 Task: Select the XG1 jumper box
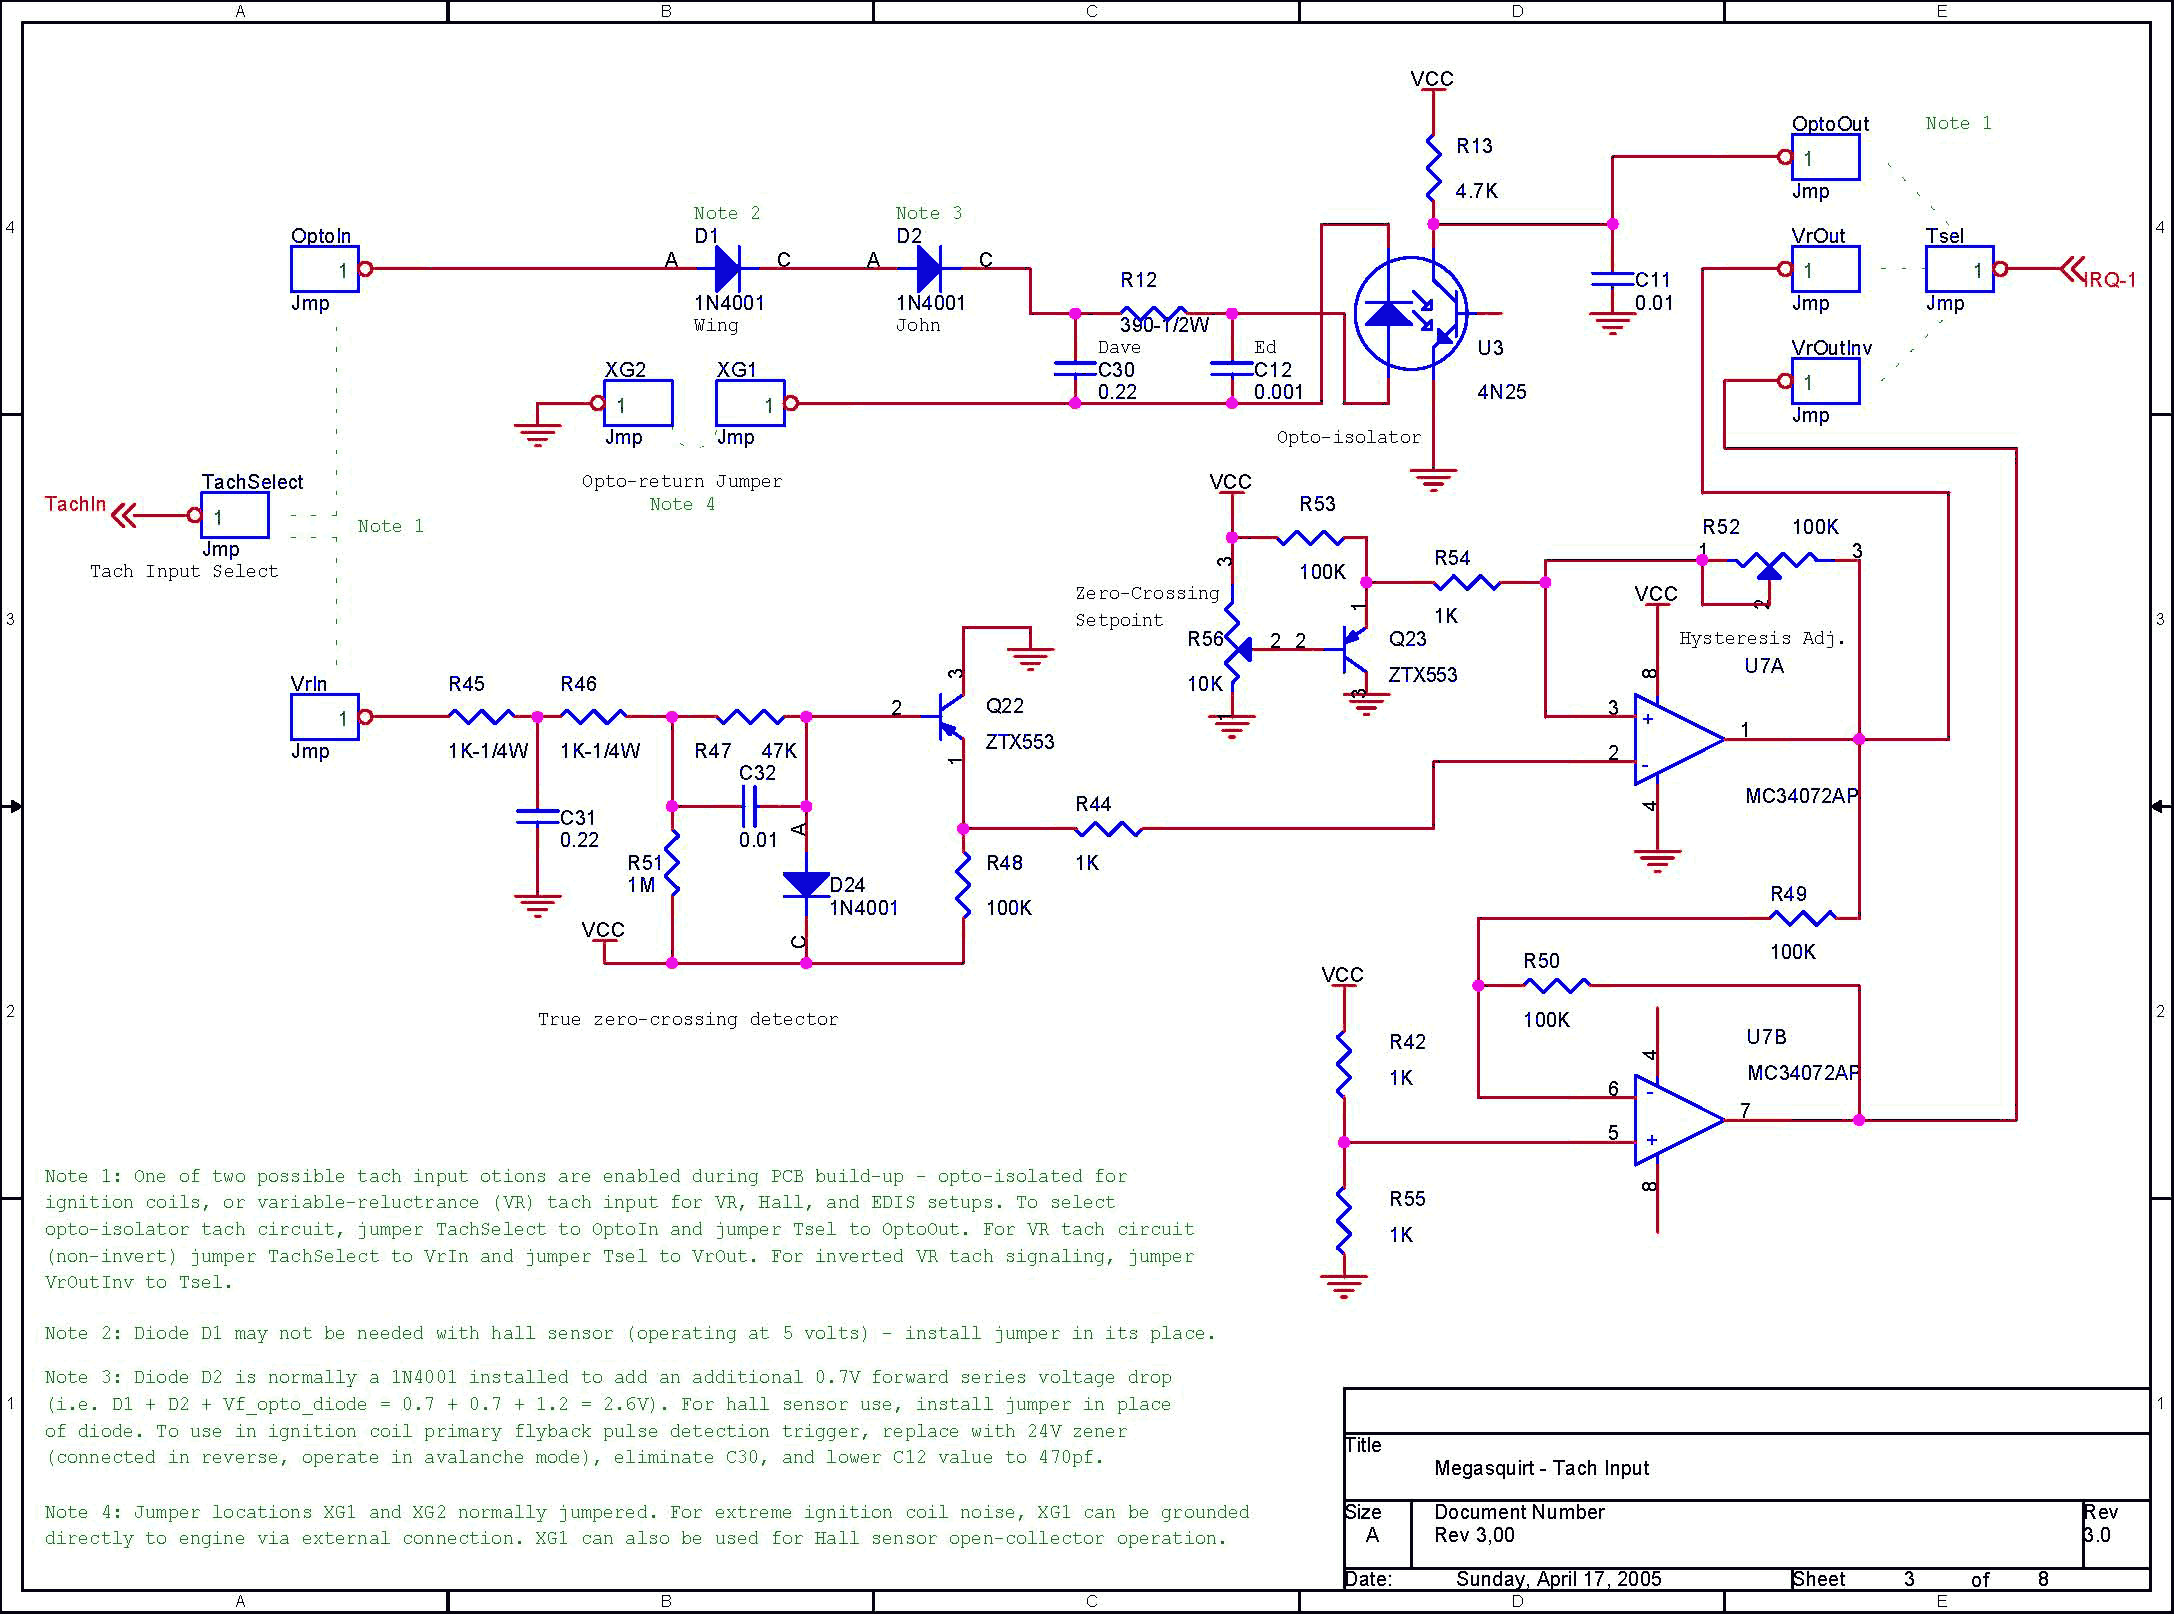pyautogui.click(x=750, y=404)
